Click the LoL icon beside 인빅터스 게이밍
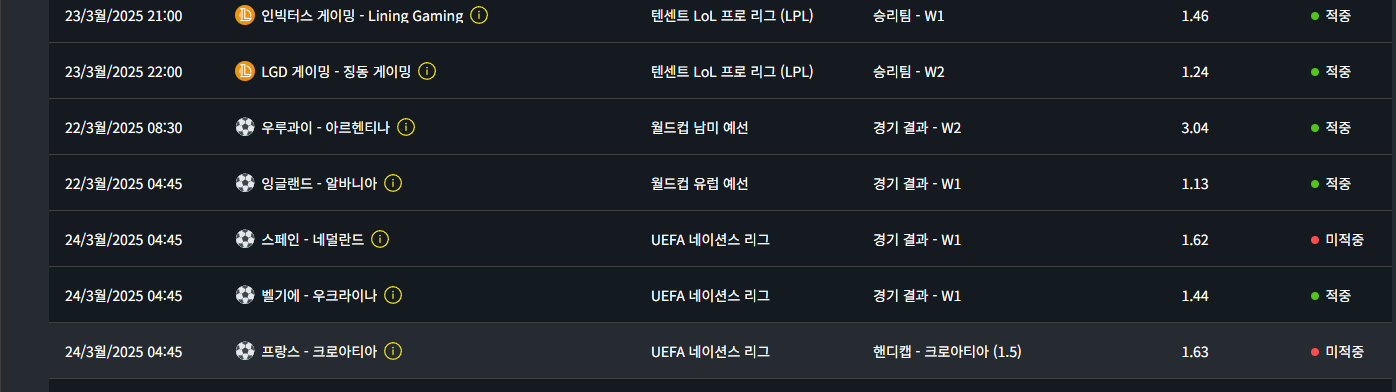This screenshot has height=392, width=1396. (245, 15)
